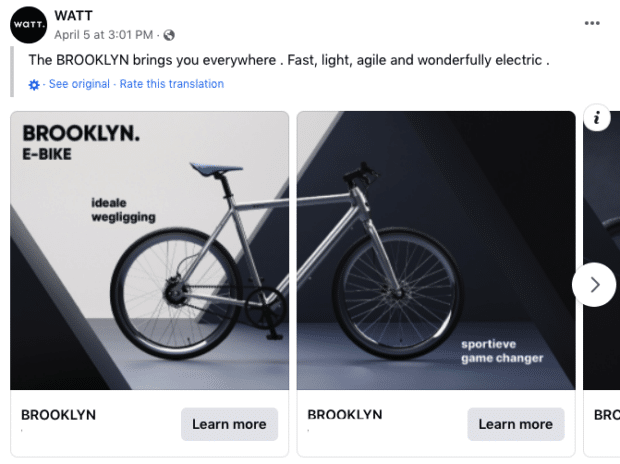Viewport: 620px width, 464px height.
Task: Click the second card's BROOKLYN title
Action: (x=344, y=415)
